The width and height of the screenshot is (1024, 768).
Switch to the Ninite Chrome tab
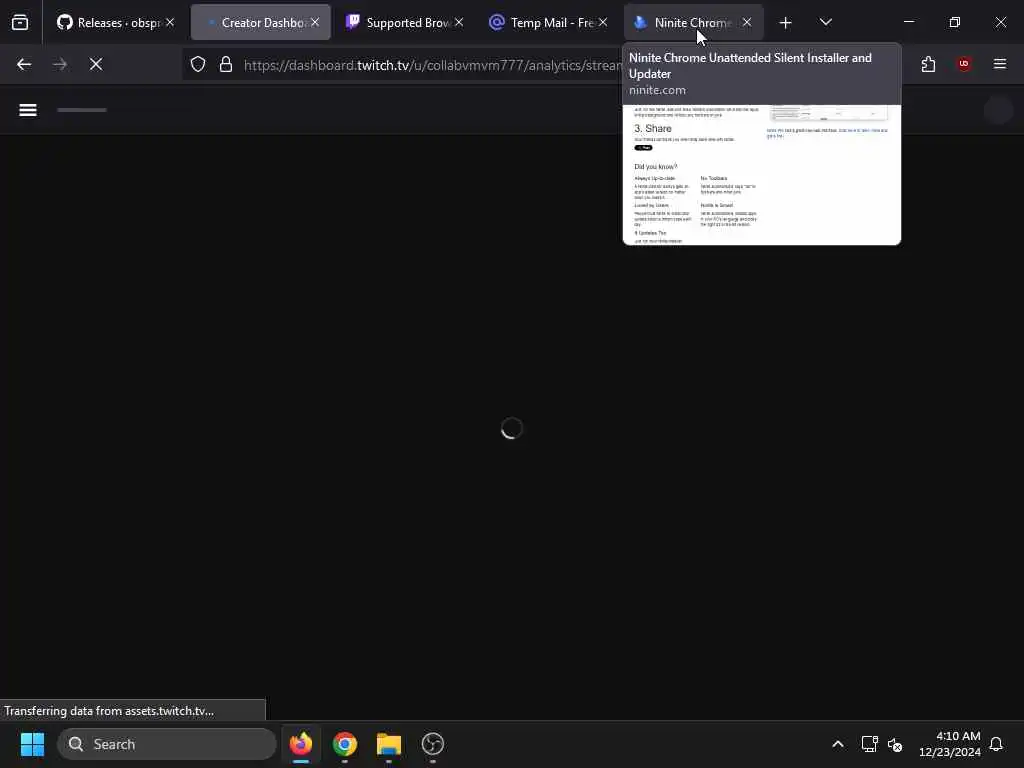[694, 22]
